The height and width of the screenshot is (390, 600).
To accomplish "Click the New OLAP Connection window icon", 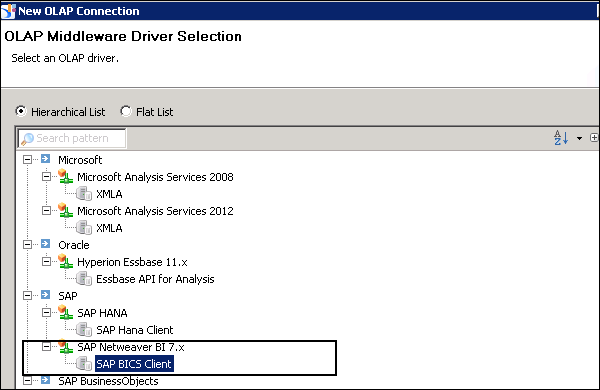I will click(x=8, y=11).
